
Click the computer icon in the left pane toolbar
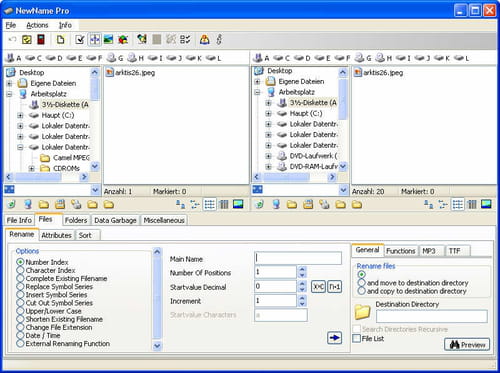[28, 204]
